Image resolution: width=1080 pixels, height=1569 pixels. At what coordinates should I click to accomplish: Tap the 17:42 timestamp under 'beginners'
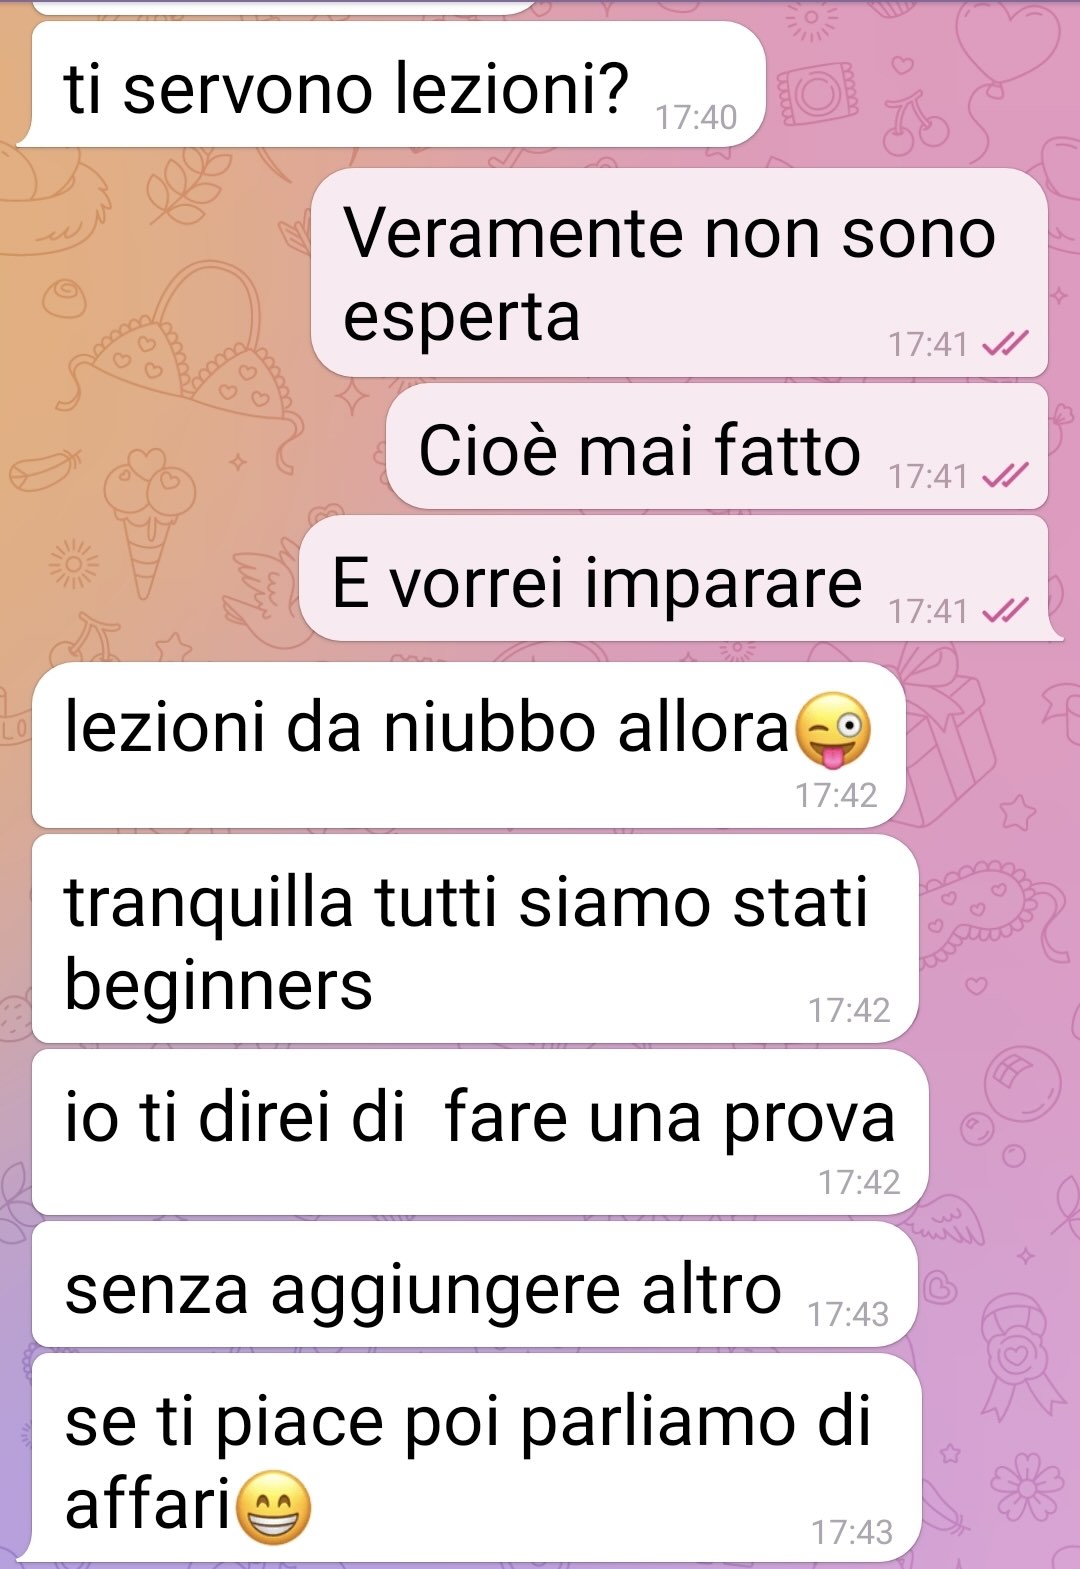(849, 1010)
